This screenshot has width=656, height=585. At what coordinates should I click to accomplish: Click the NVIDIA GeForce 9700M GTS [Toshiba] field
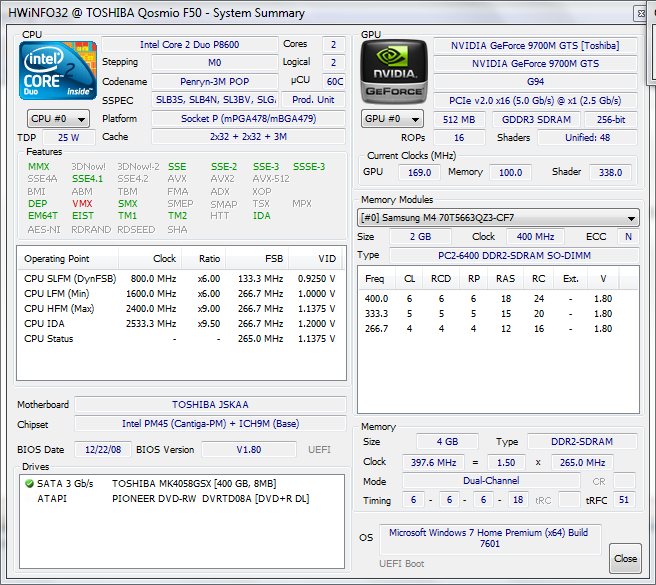(x=535, y=46)
